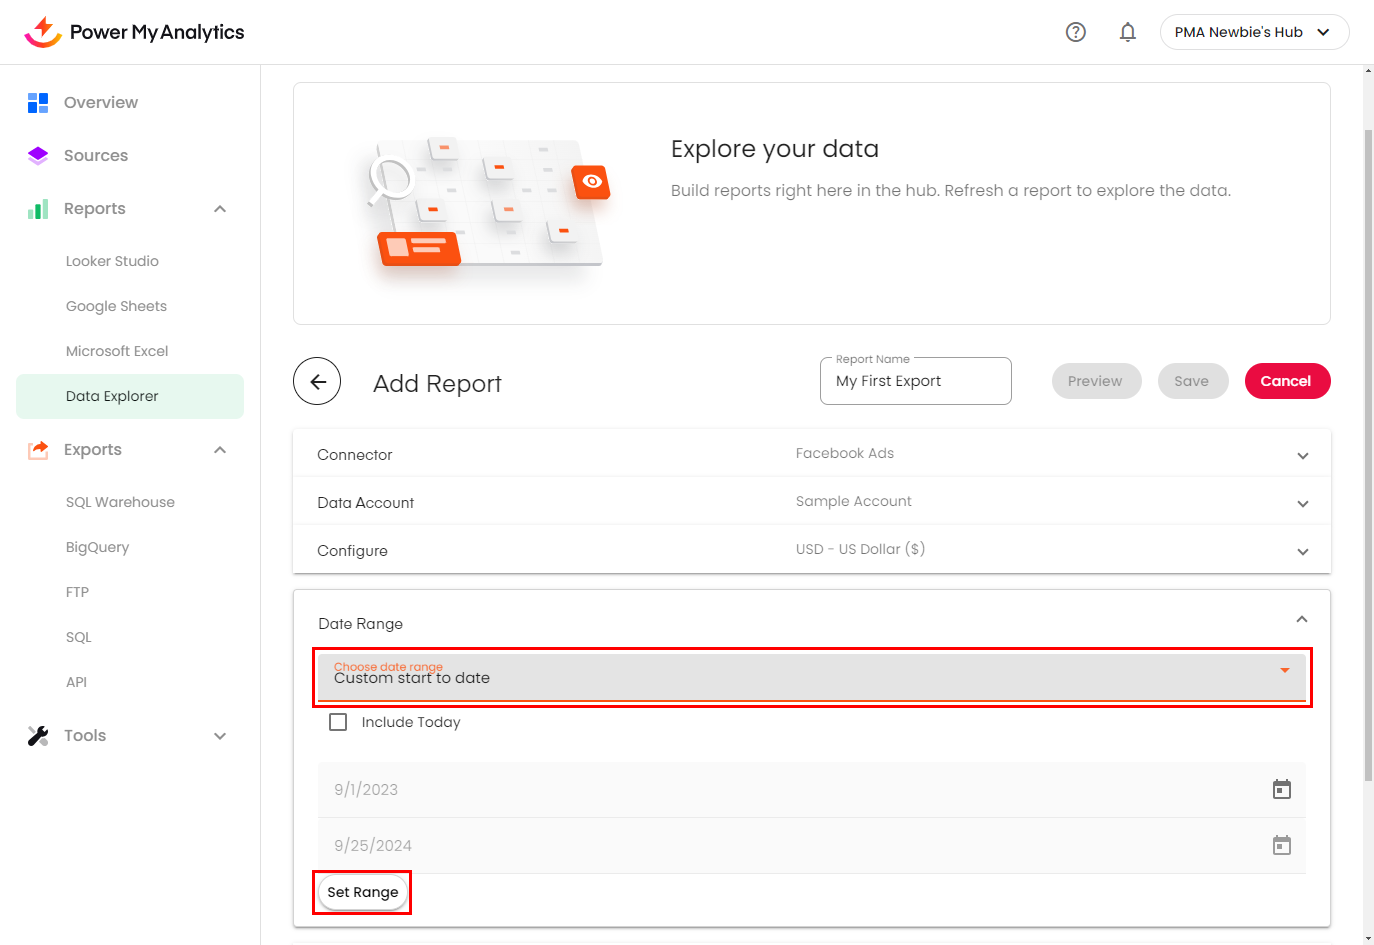Open the BigQuery exports page
1374x945 pixels.
(x=97, y=547)
